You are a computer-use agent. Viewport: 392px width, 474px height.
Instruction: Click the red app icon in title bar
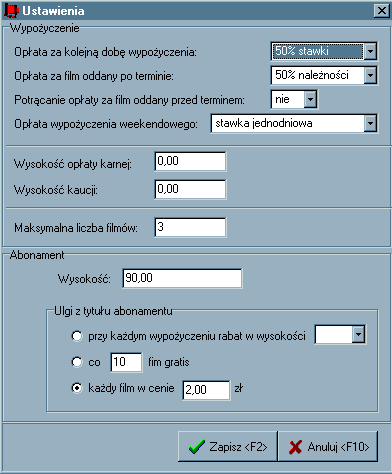[11, 10]
